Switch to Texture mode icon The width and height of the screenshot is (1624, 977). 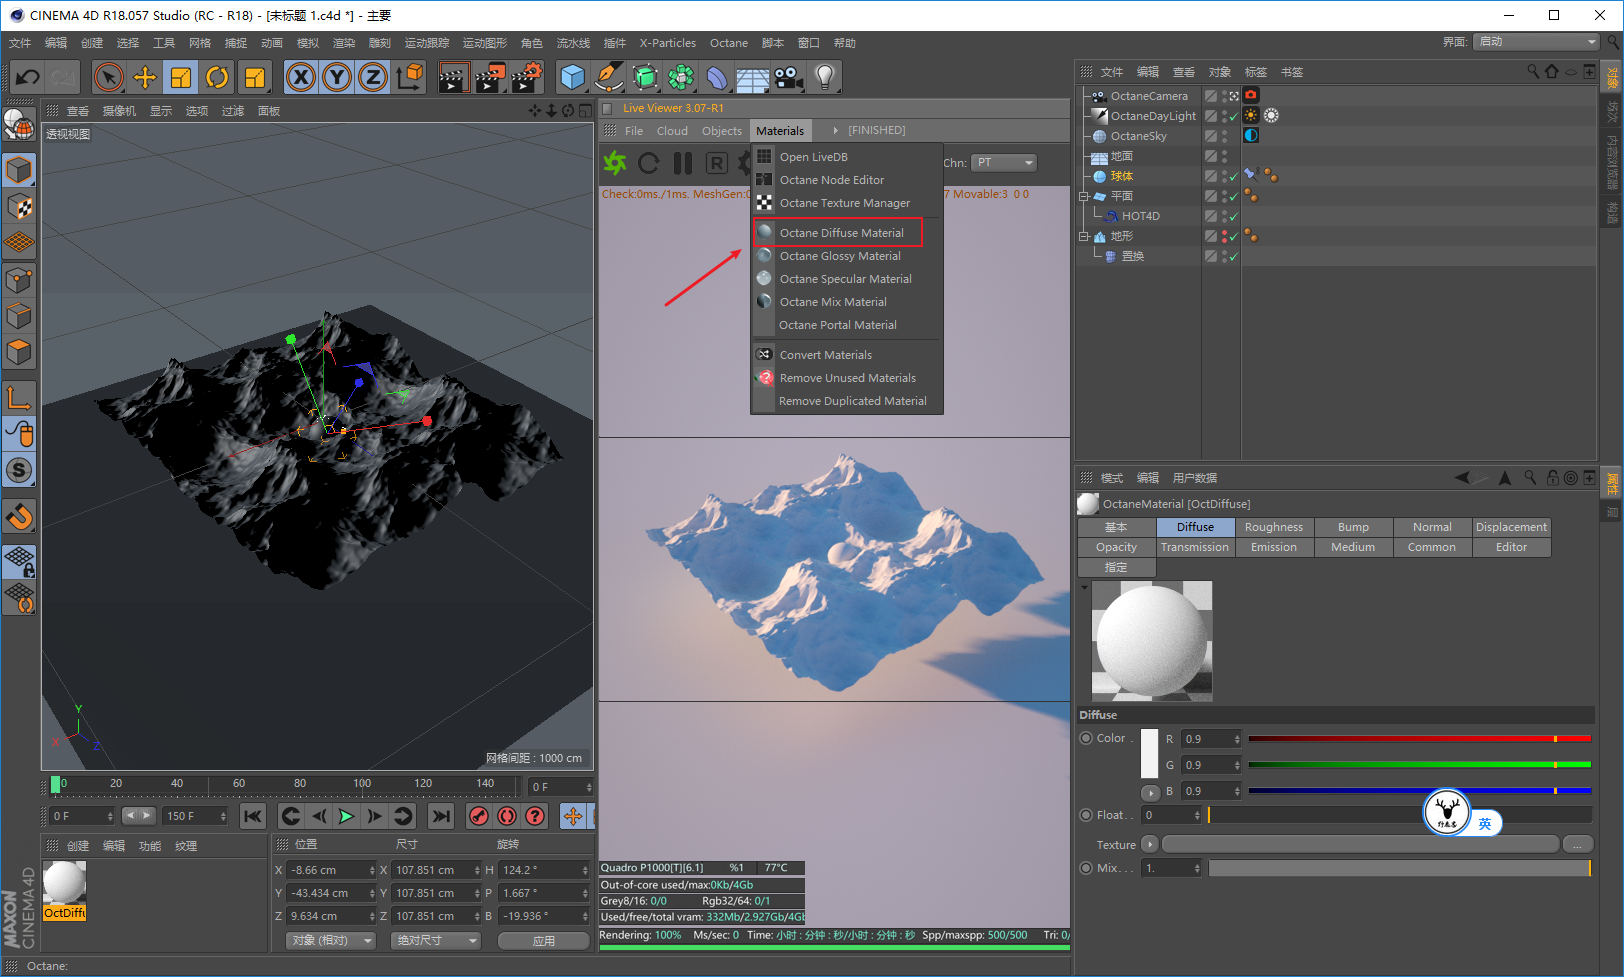click(19, 207)
